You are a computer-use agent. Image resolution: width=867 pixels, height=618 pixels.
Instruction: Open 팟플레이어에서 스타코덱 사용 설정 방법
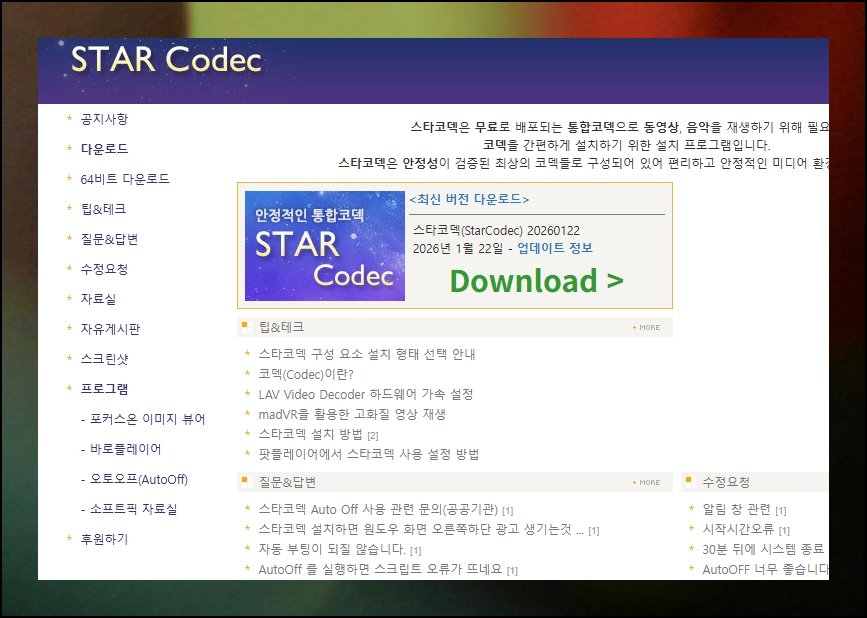click(x=369, y=454)
